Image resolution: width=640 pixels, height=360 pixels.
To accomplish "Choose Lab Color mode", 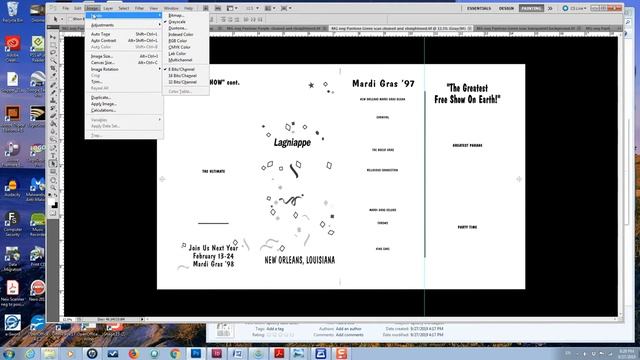I will coord(177,53).
